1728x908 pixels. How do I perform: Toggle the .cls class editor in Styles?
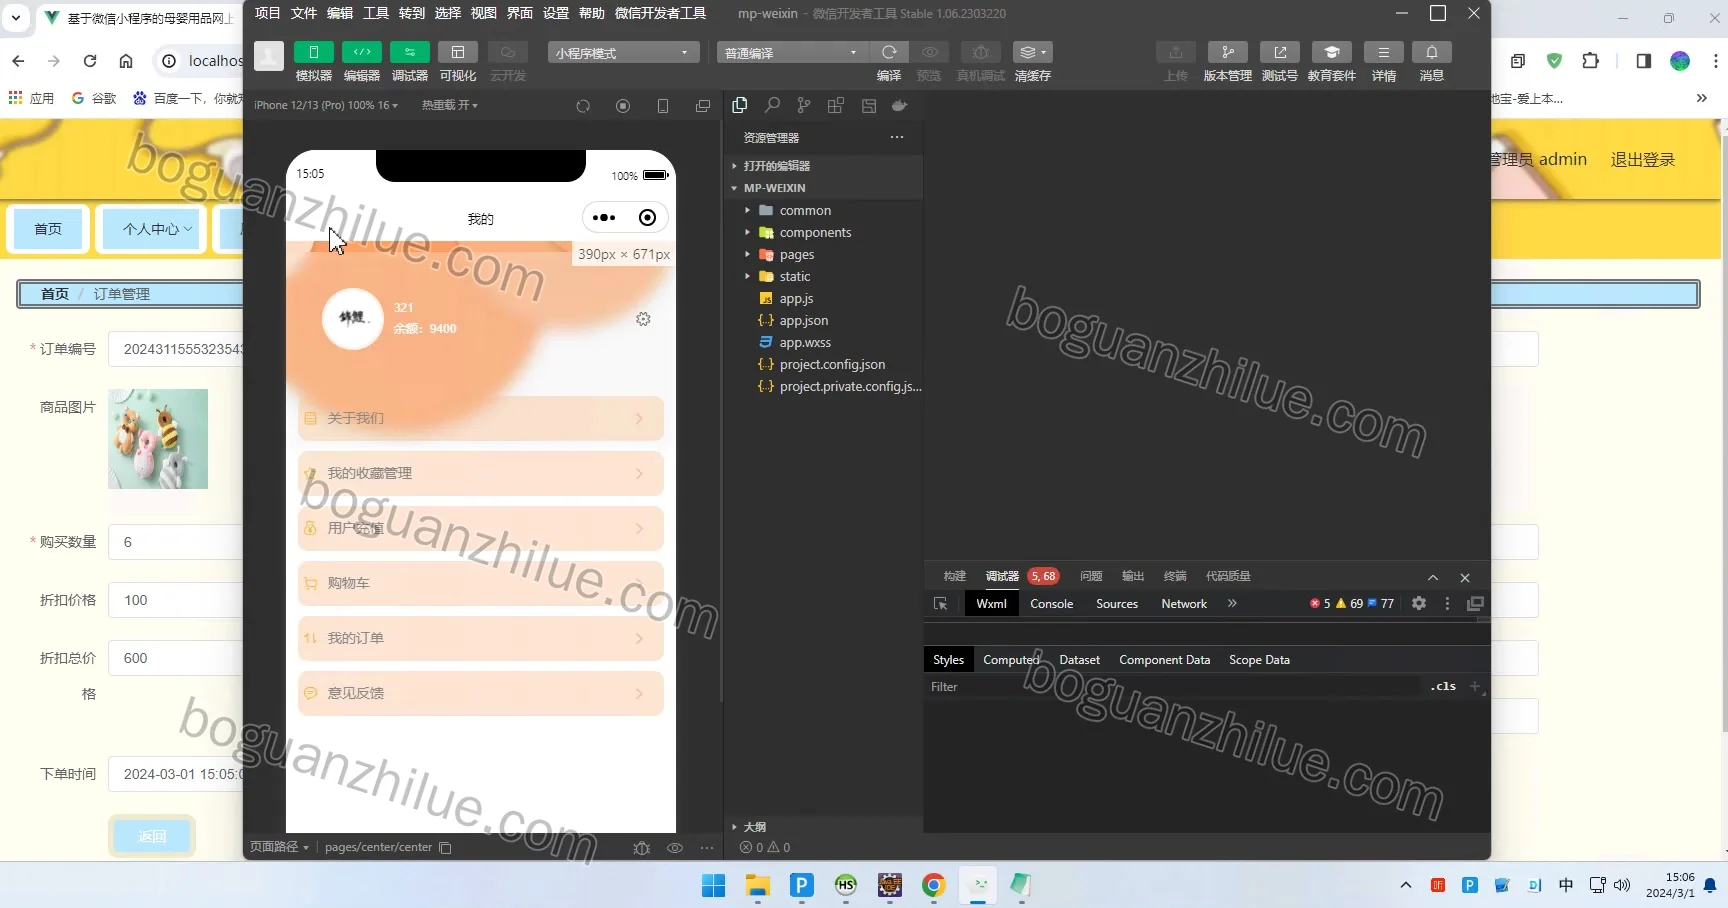(1443, 686)
